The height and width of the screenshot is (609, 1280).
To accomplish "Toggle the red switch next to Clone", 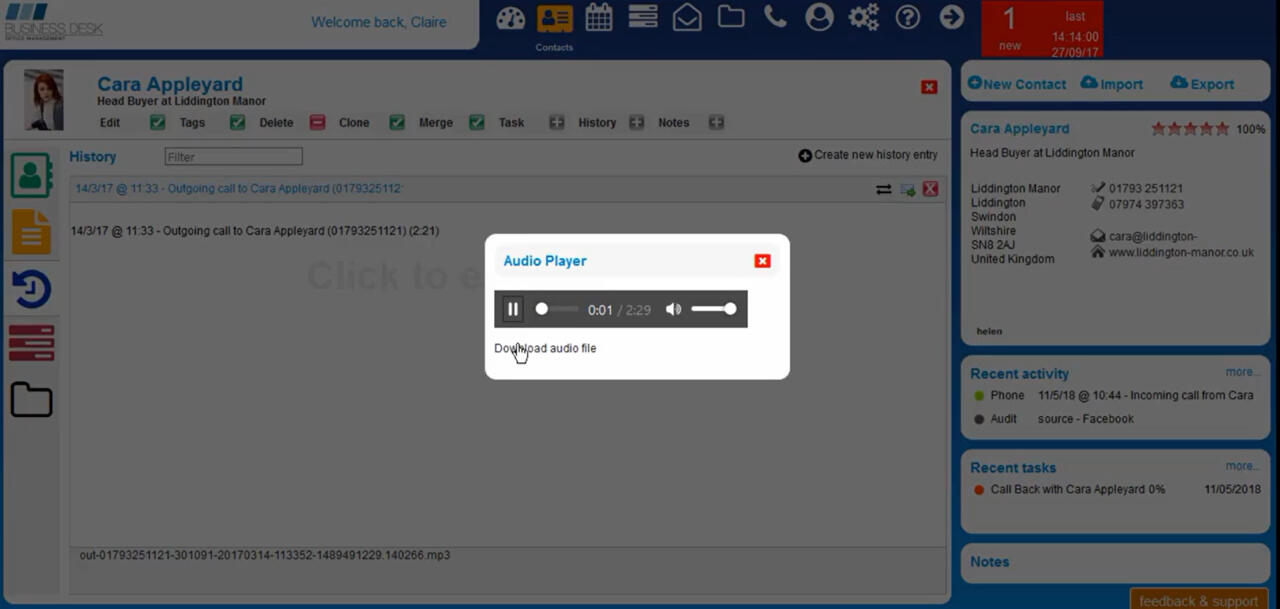I will [320, 121].
